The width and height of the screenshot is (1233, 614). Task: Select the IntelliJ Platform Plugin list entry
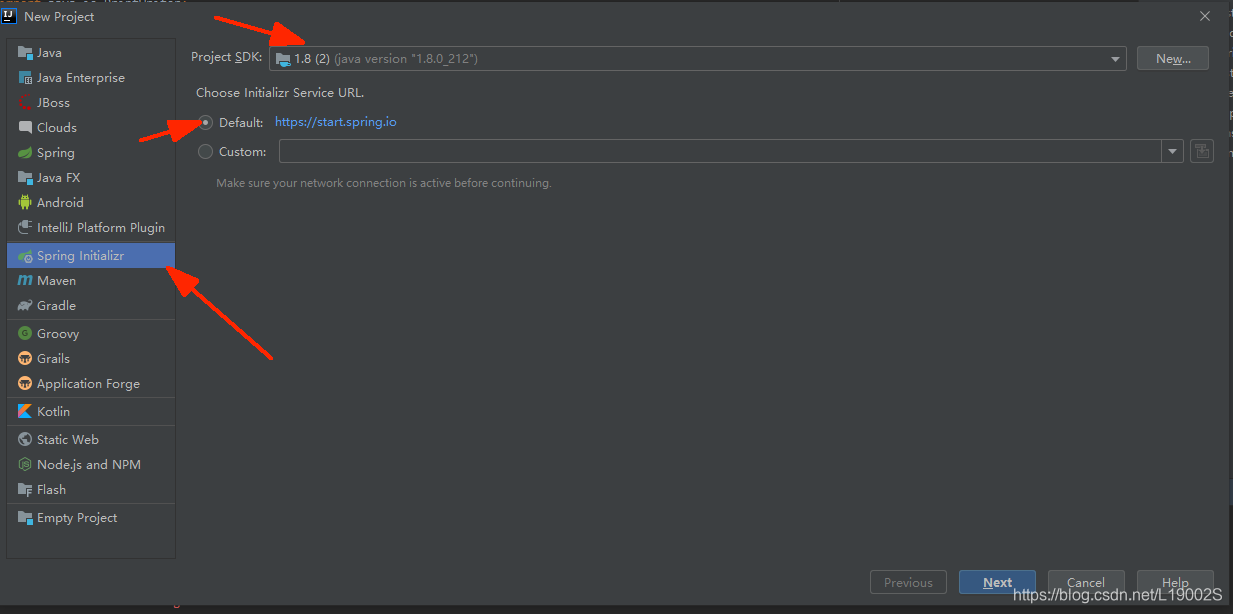click(91, 228)
